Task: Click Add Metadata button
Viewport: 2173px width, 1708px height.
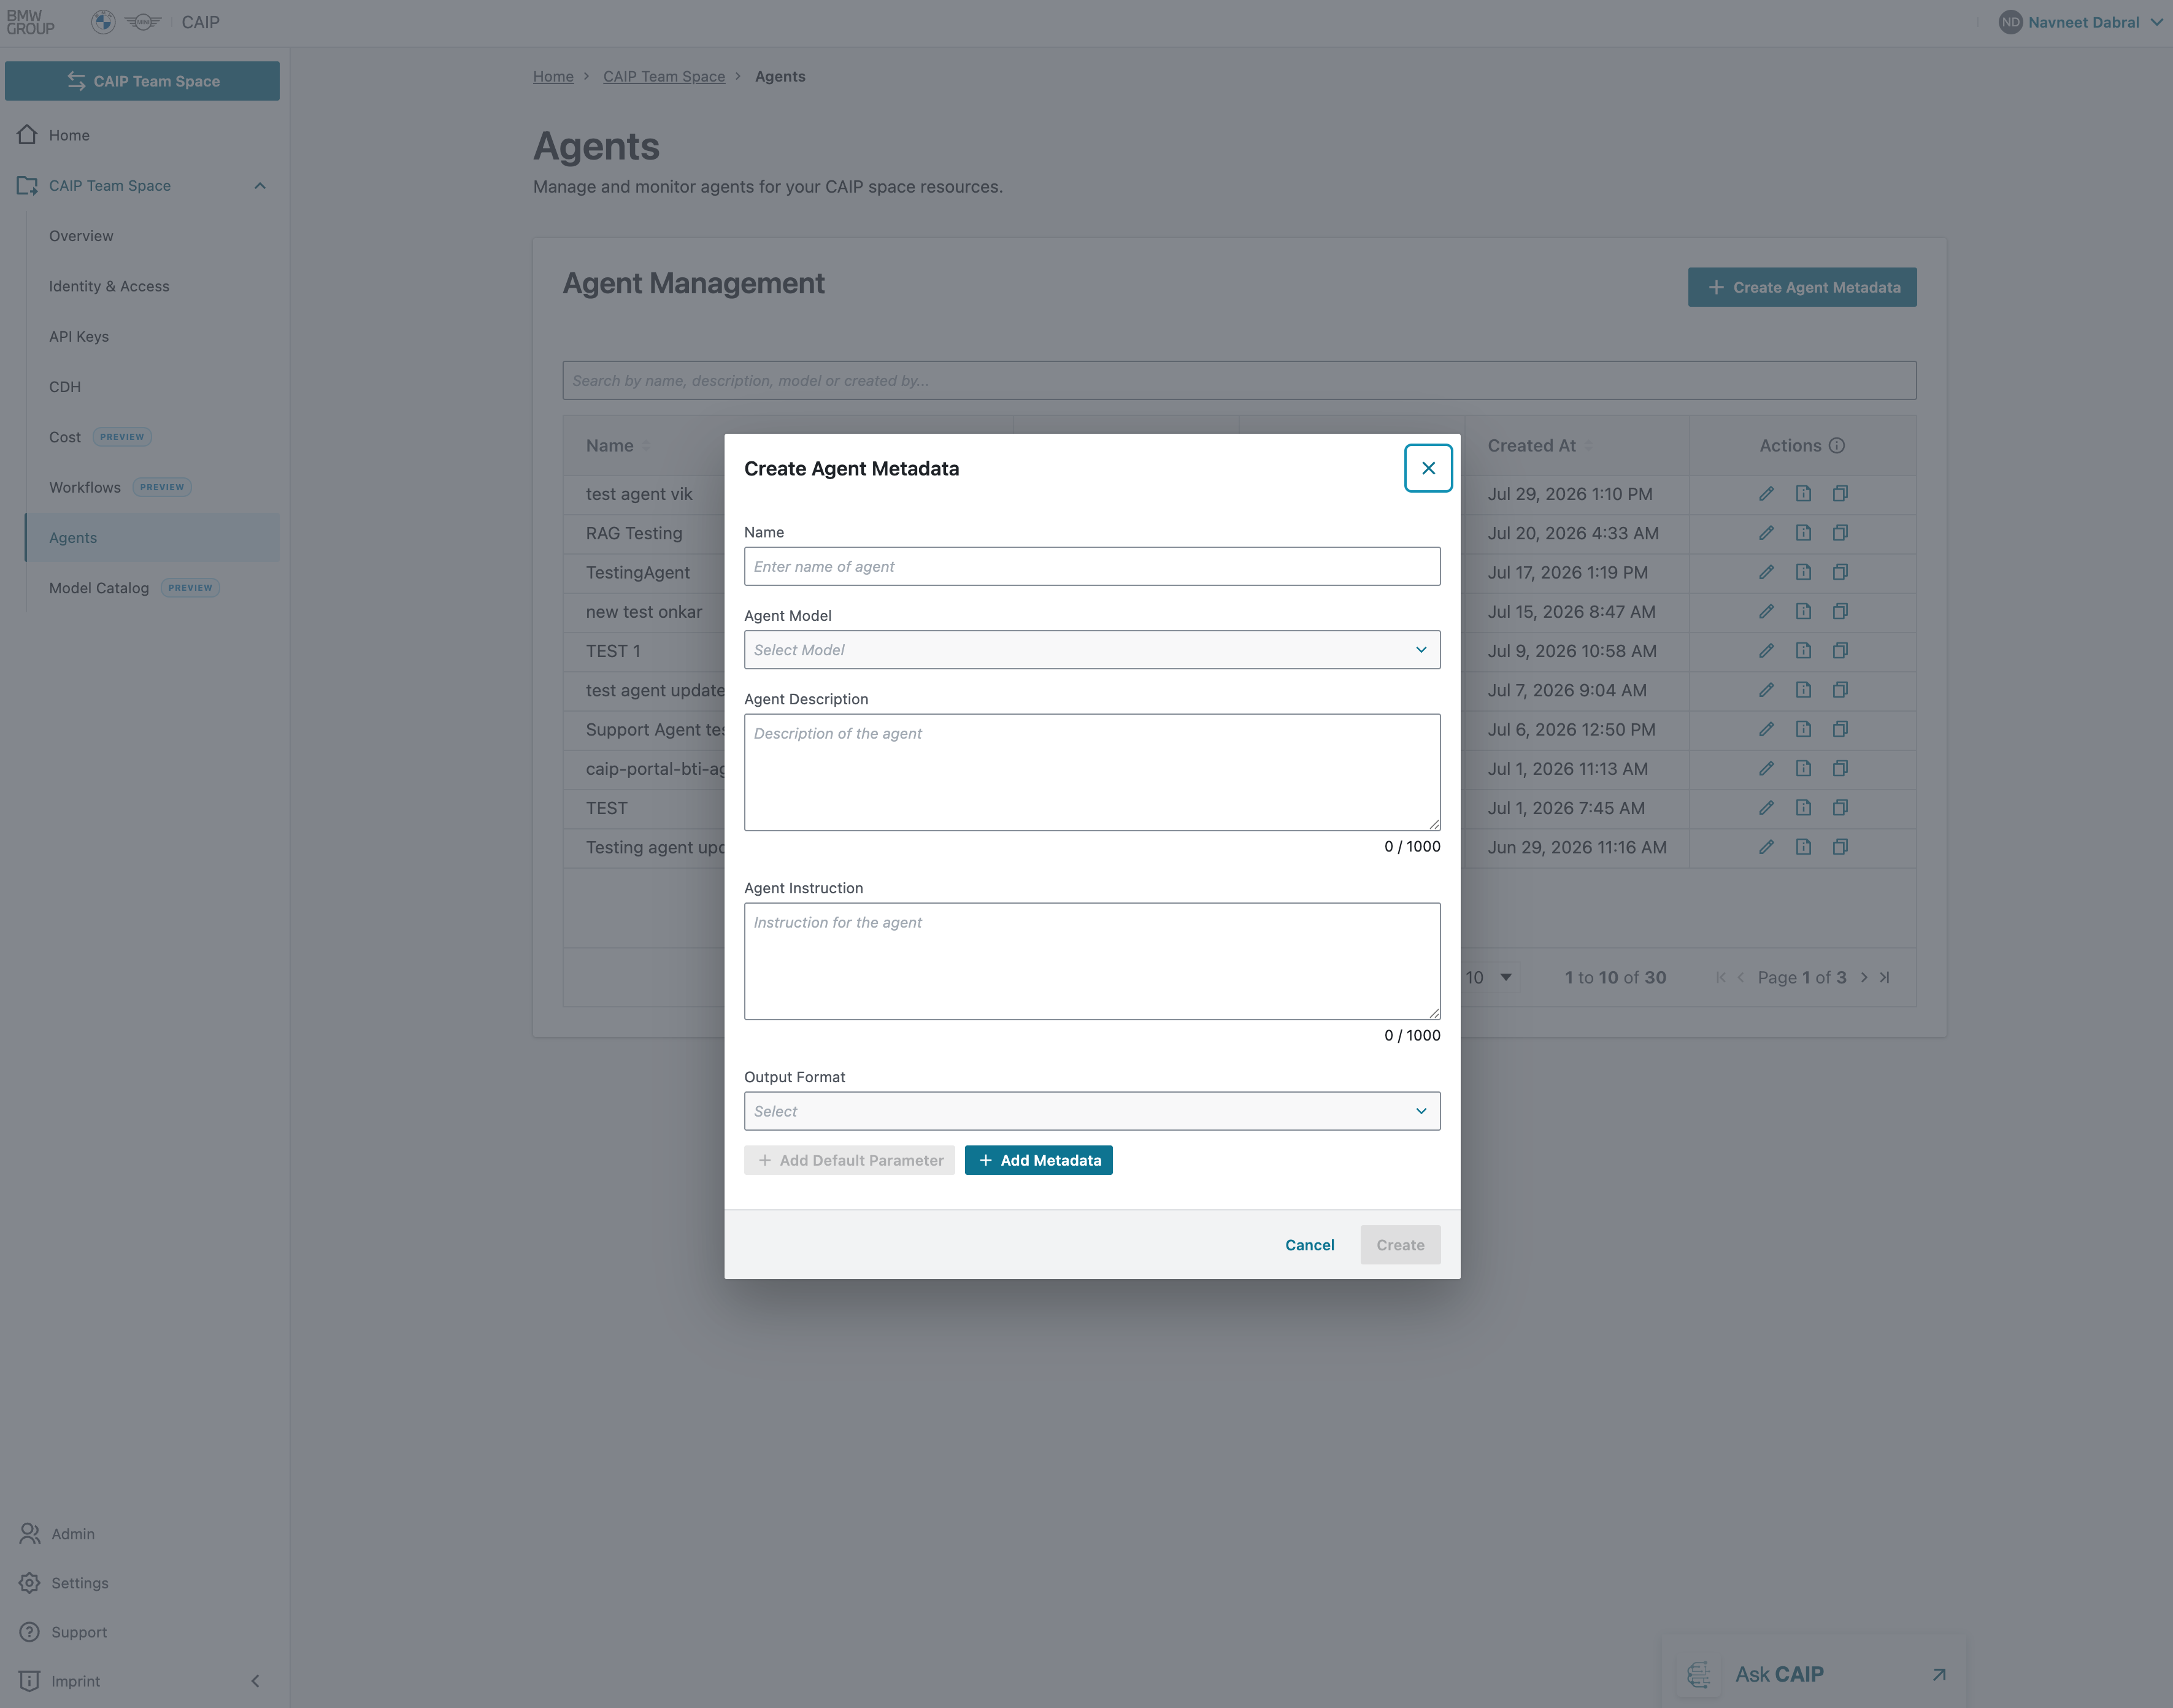Action: point(1038,1160)
